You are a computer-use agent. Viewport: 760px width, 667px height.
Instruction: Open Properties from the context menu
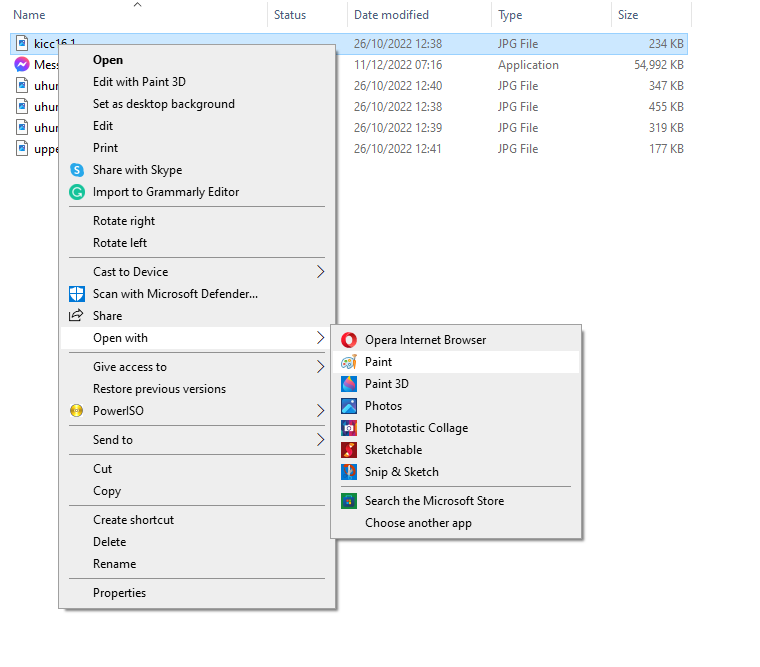(x=119, y=593)
